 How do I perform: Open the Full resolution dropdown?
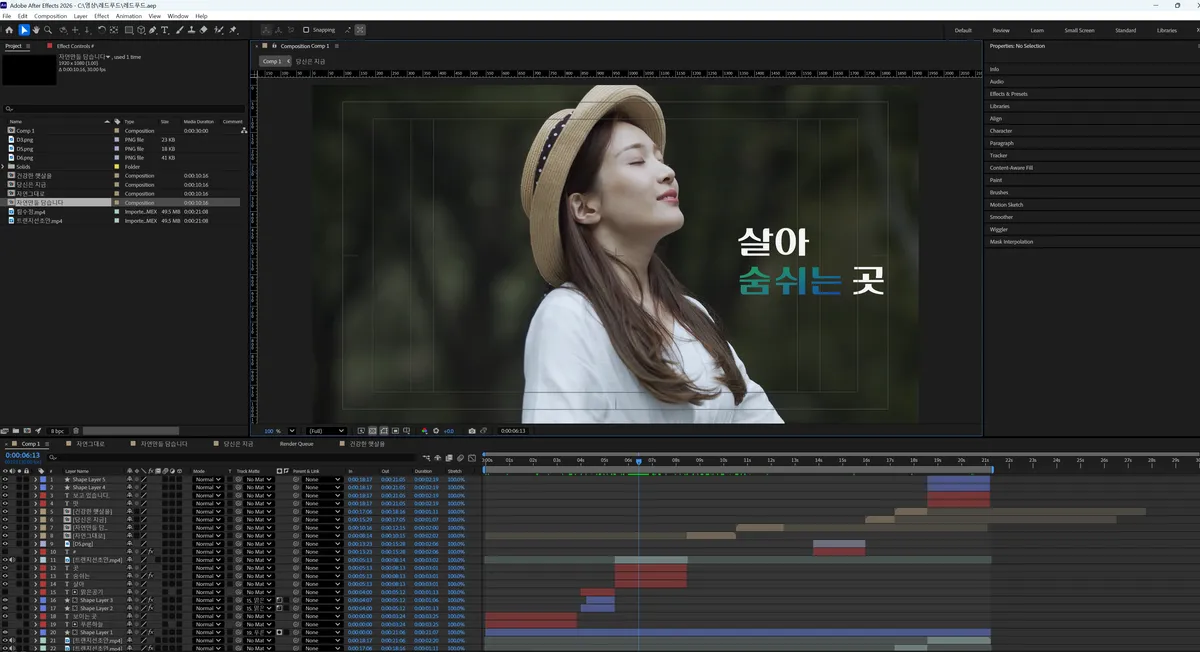(328, 431)
